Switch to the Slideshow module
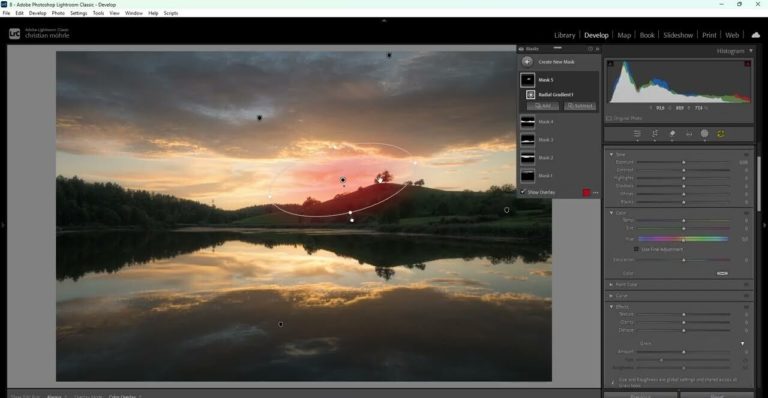Viewport: 768px width, 398px height. [x=678, y=35]
